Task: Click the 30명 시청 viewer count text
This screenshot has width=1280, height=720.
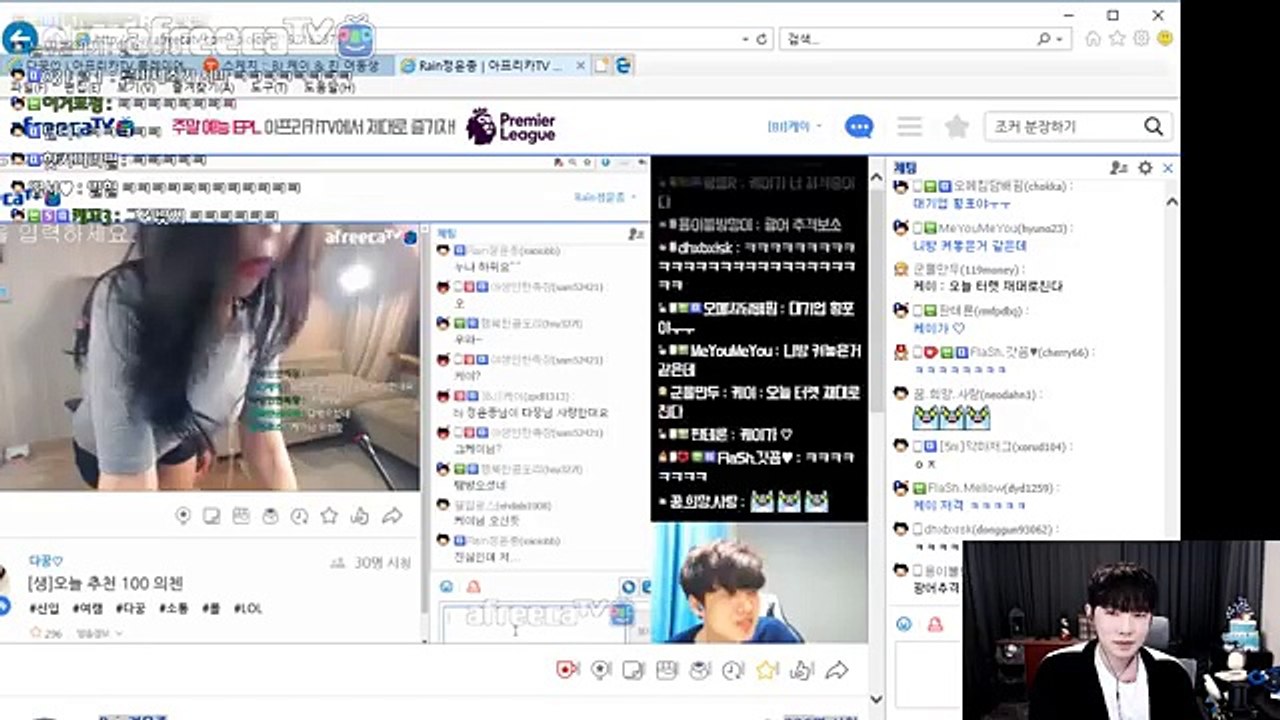Action: [x=382, y=563]
